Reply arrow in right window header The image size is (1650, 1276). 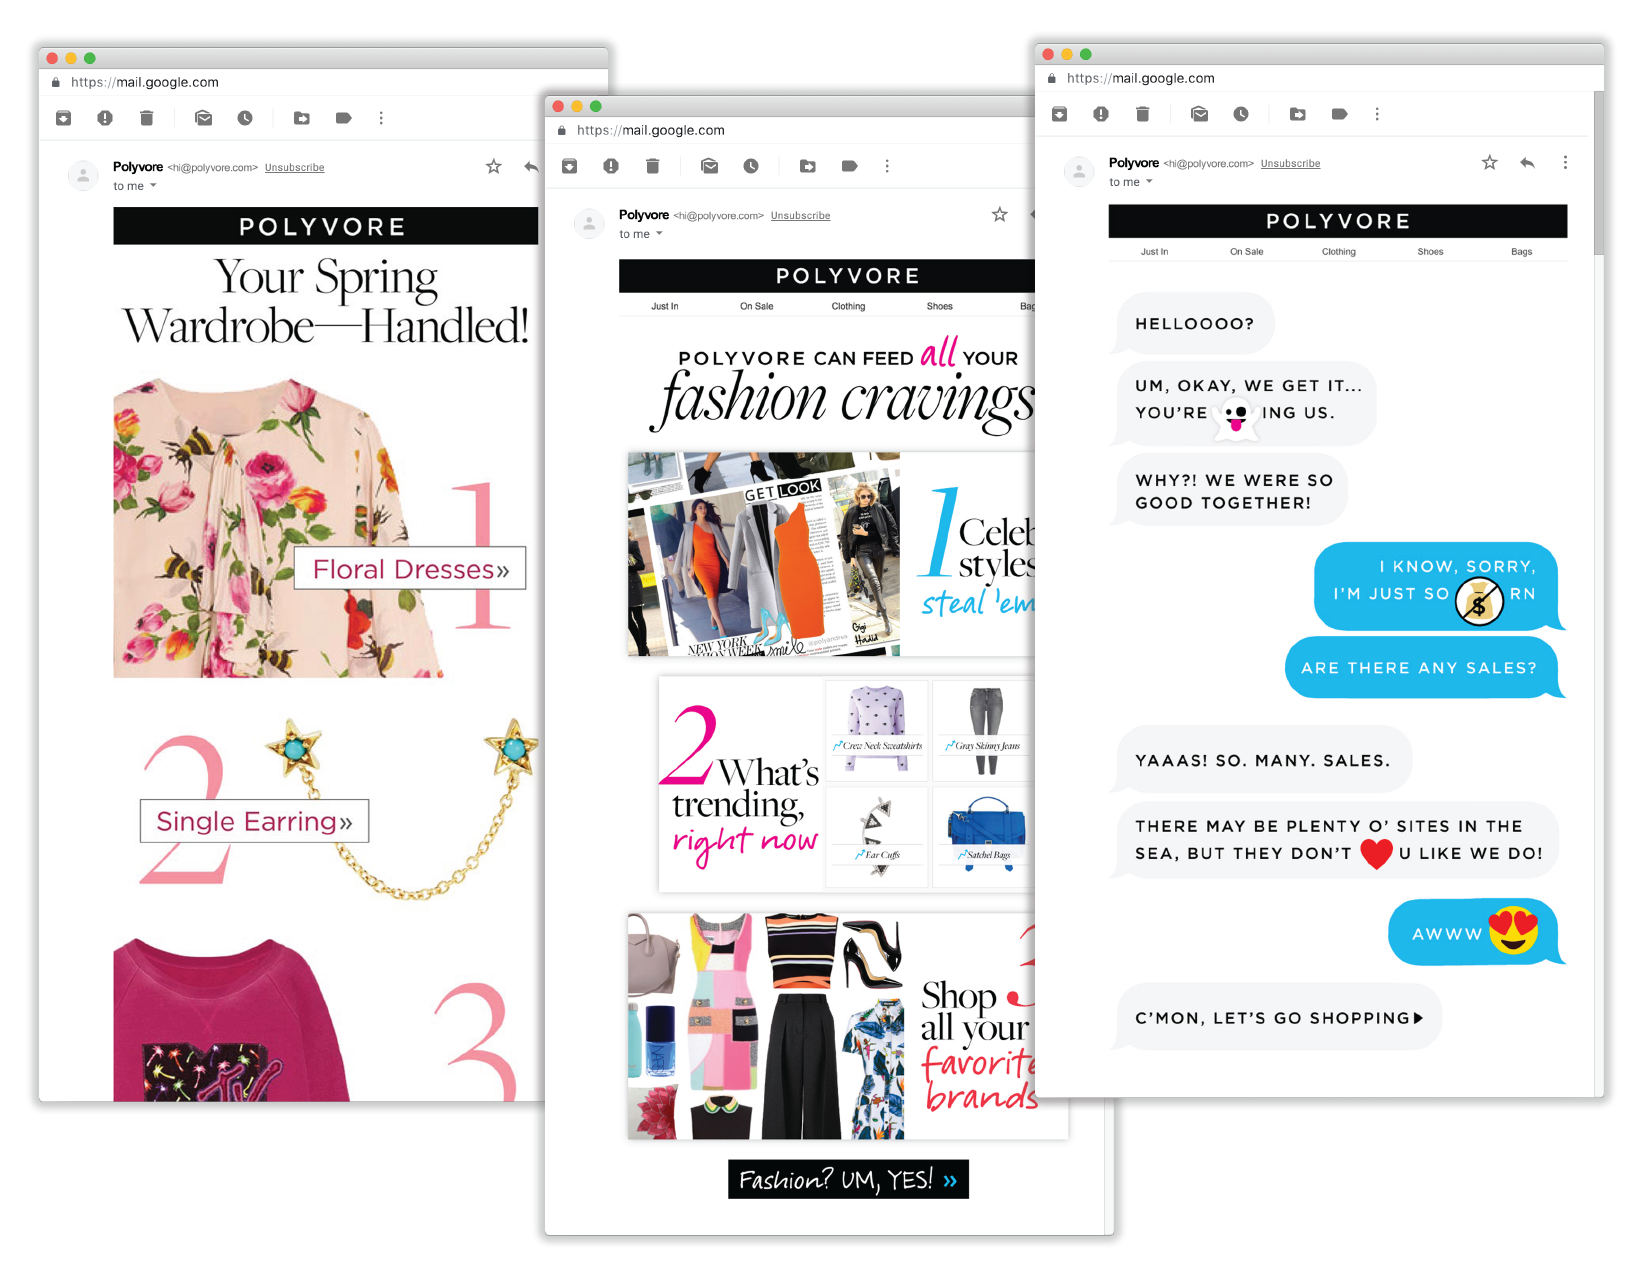coord(1527,163)
